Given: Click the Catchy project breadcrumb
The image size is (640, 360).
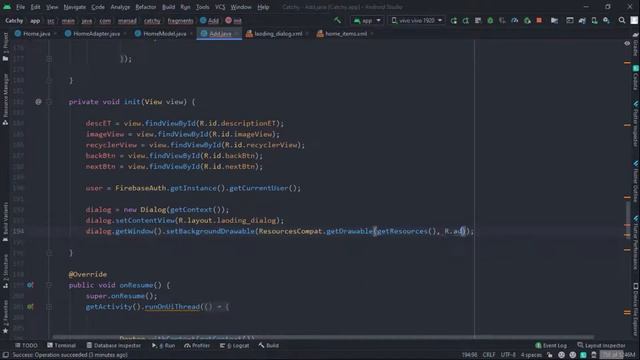Looking at the screenshot, I should coord(14,20).
